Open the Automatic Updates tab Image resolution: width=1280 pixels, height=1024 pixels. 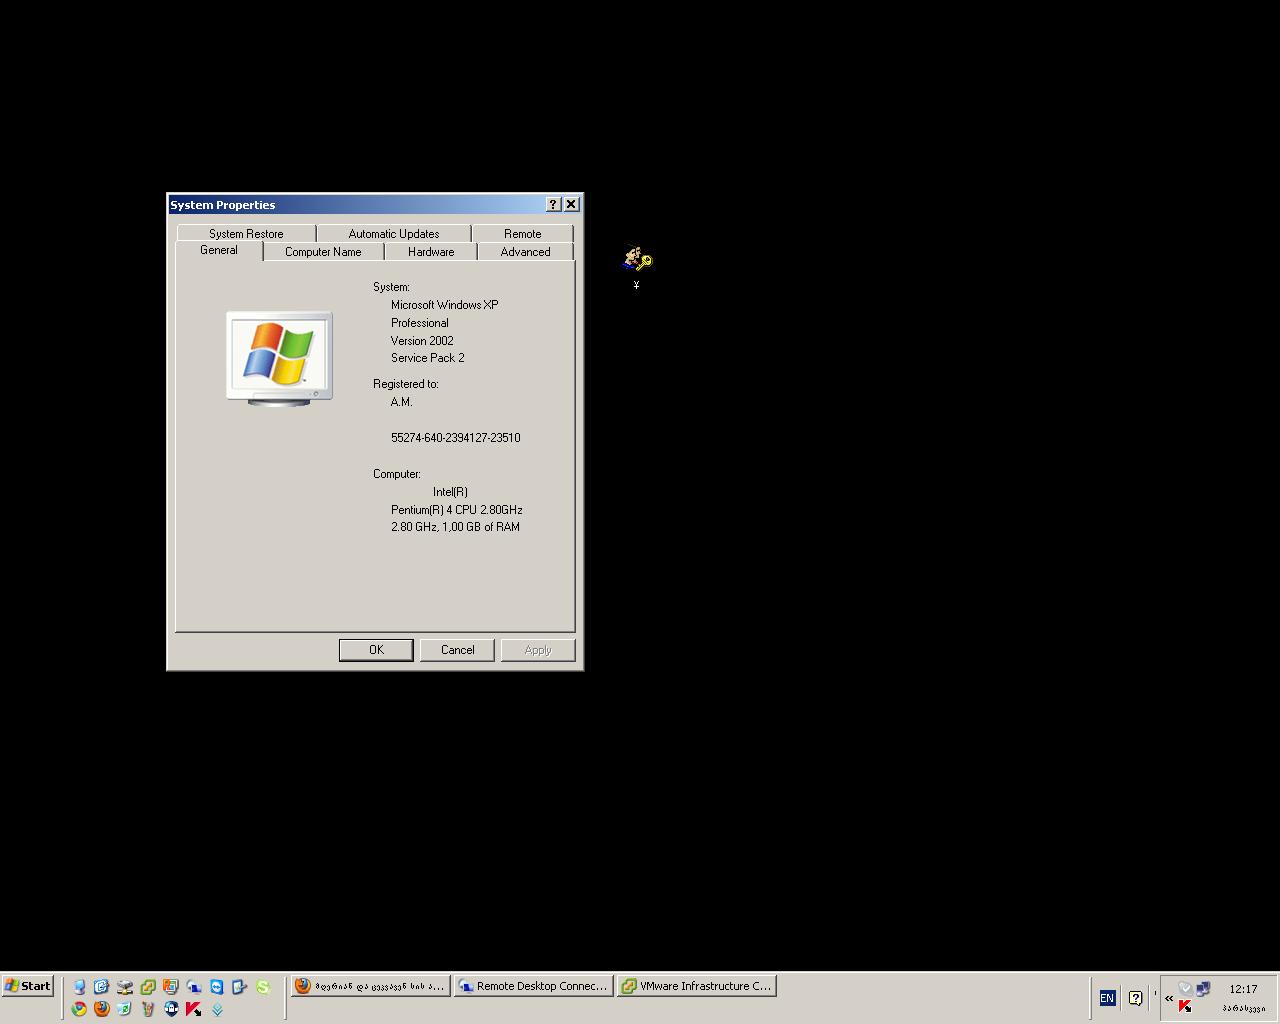394,233
